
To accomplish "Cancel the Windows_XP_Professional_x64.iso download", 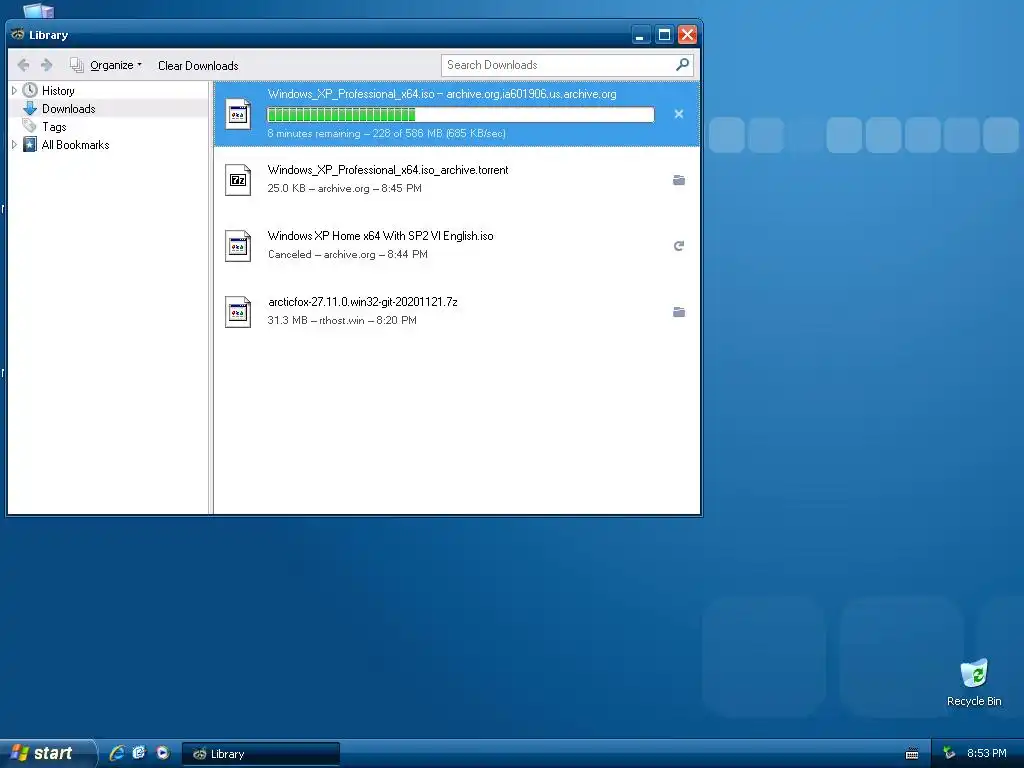I will pos(679,114).
